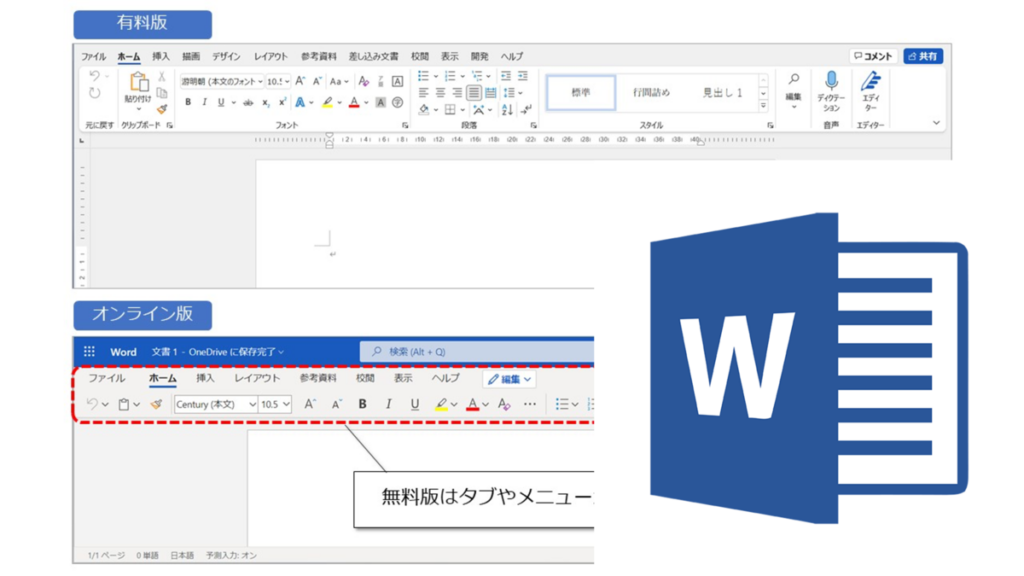The height and width of the screenshot is (576, 1024).
Task: Toggle Italic in the Word Online toolbar
Action: [x=388, y=404]
